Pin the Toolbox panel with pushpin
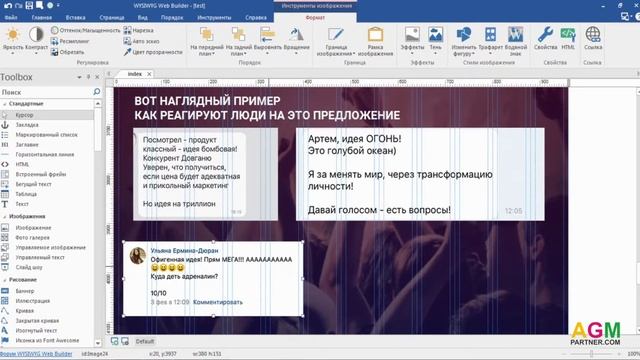The height and width of the screenshot is (360, 640). 88,77
